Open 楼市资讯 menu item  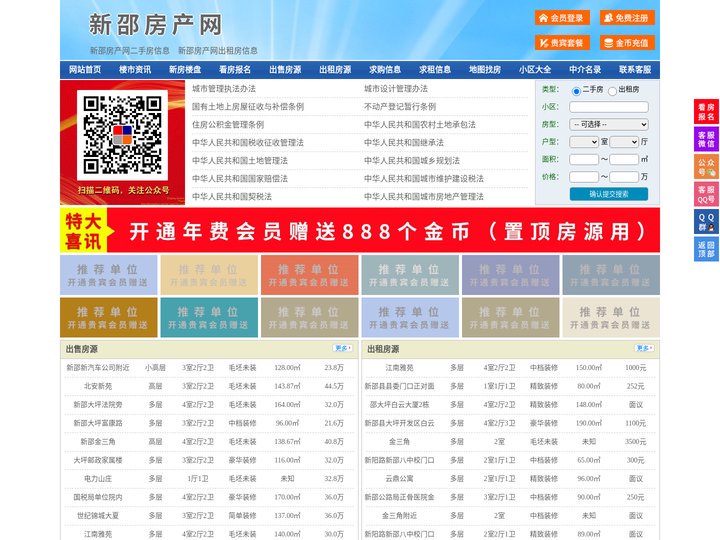(135, 70)
